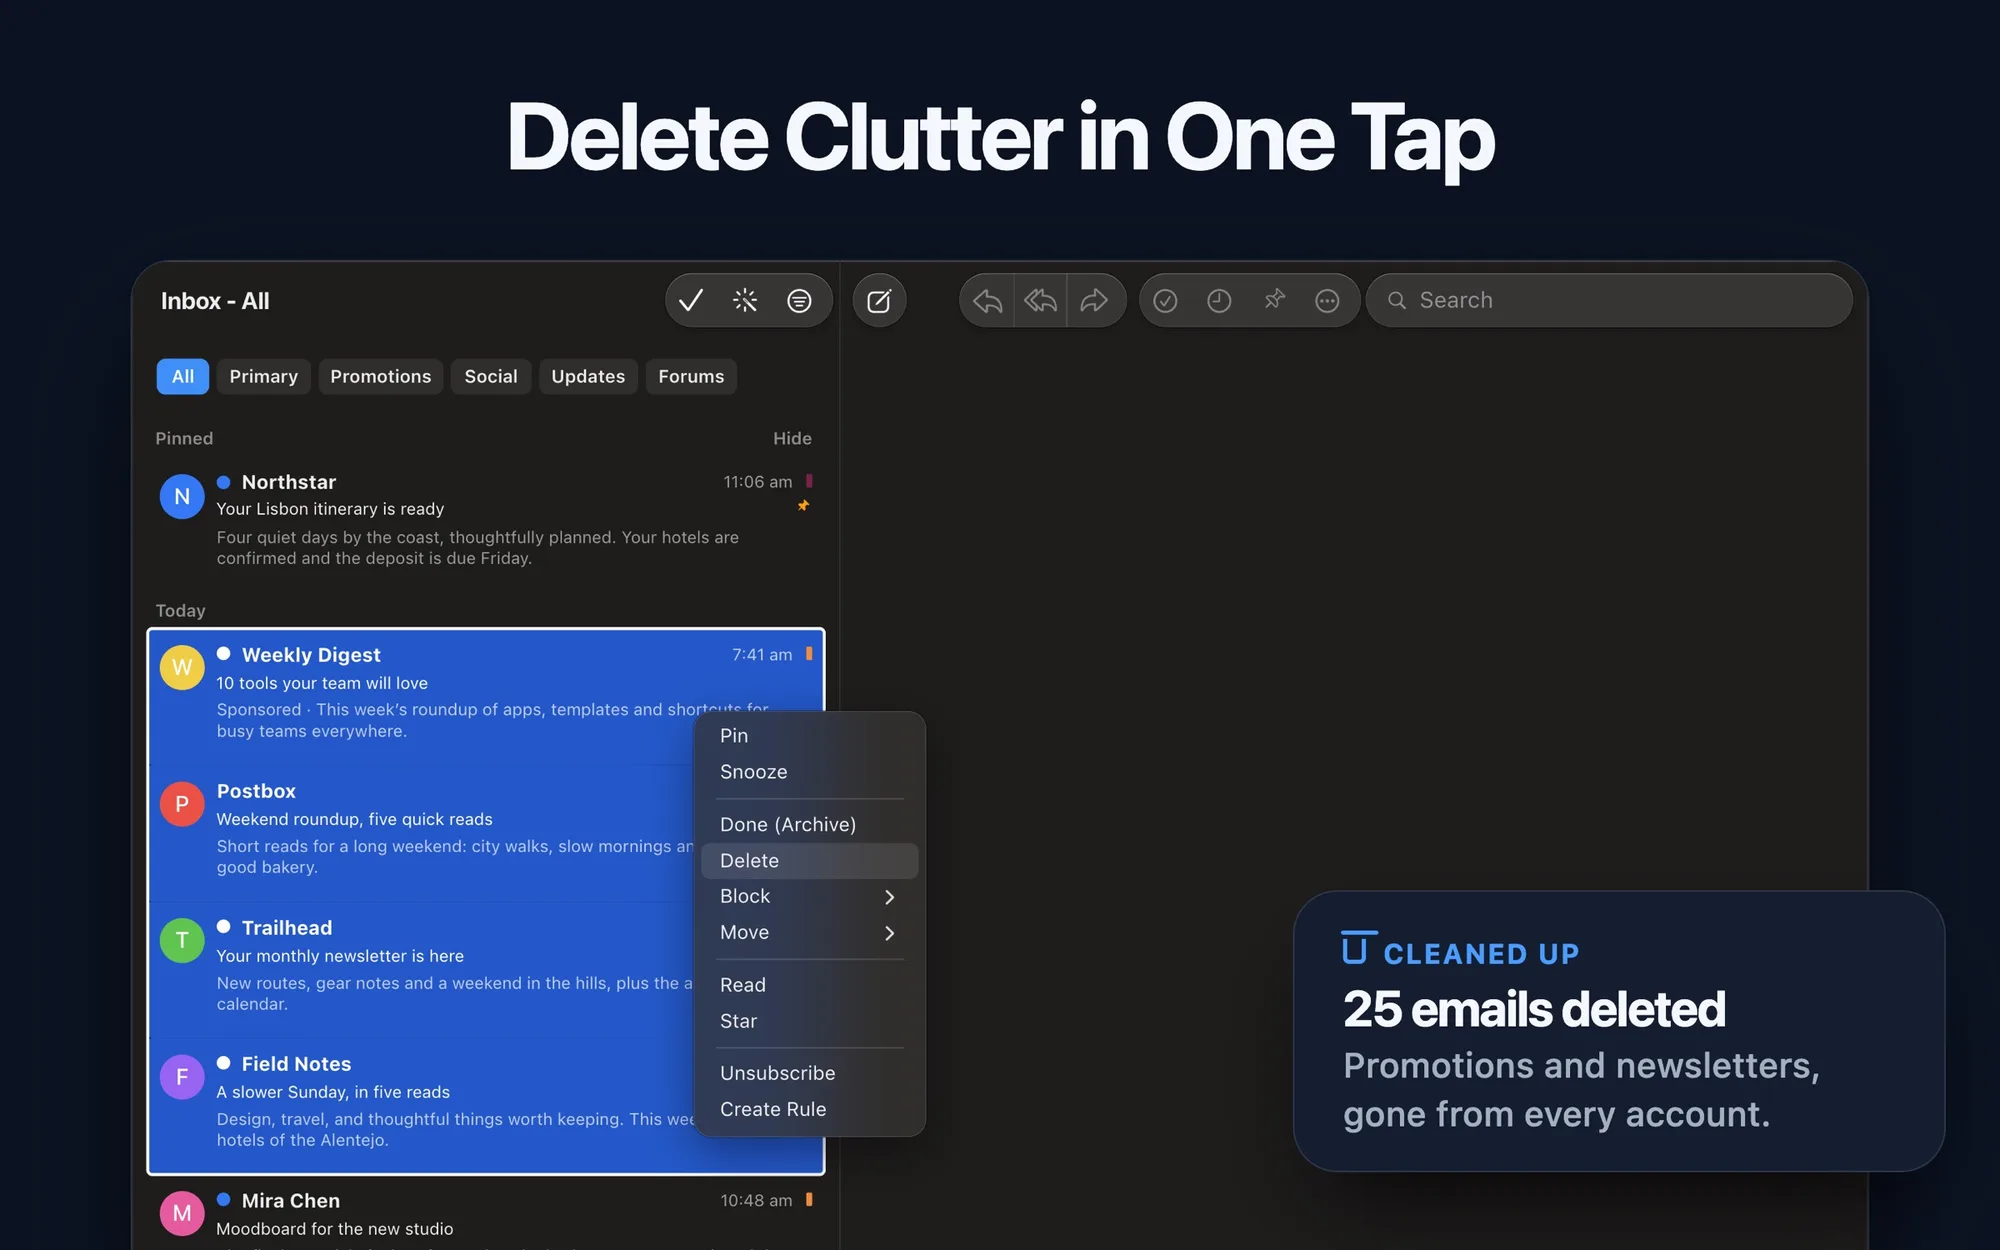Click the pinned star on Northstar email

click(803, 506)
